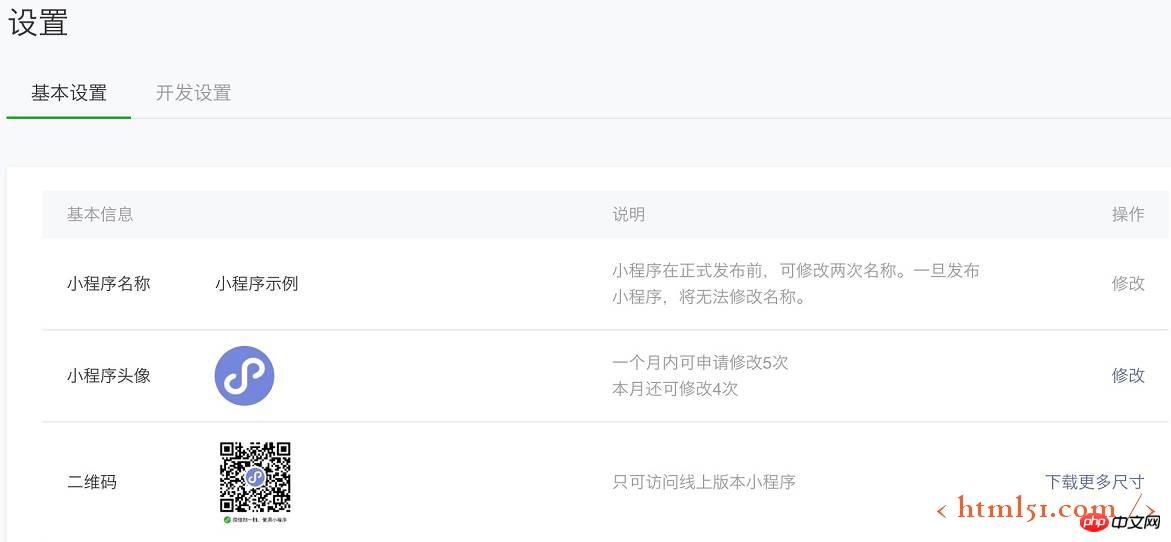Click the 设置 page heading
Image resolution: width=1171 pixels, height=542 pixels.
[x=38, y=22]
